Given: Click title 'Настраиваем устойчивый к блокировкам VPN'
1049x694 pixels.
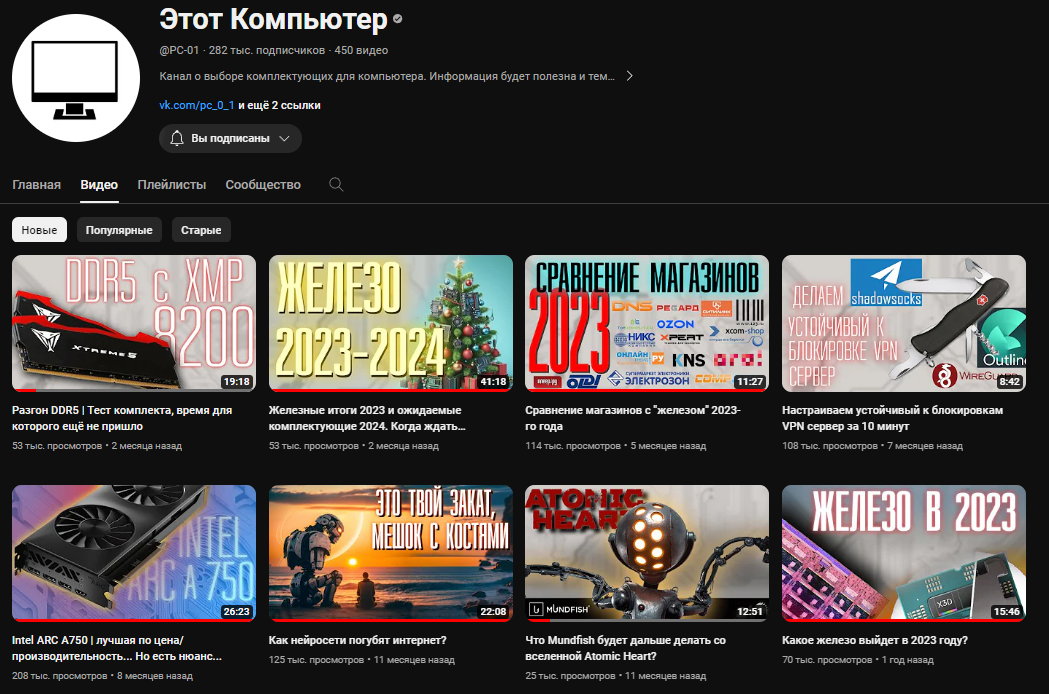Looking at the screenshot, I should [x=892, y=418].
